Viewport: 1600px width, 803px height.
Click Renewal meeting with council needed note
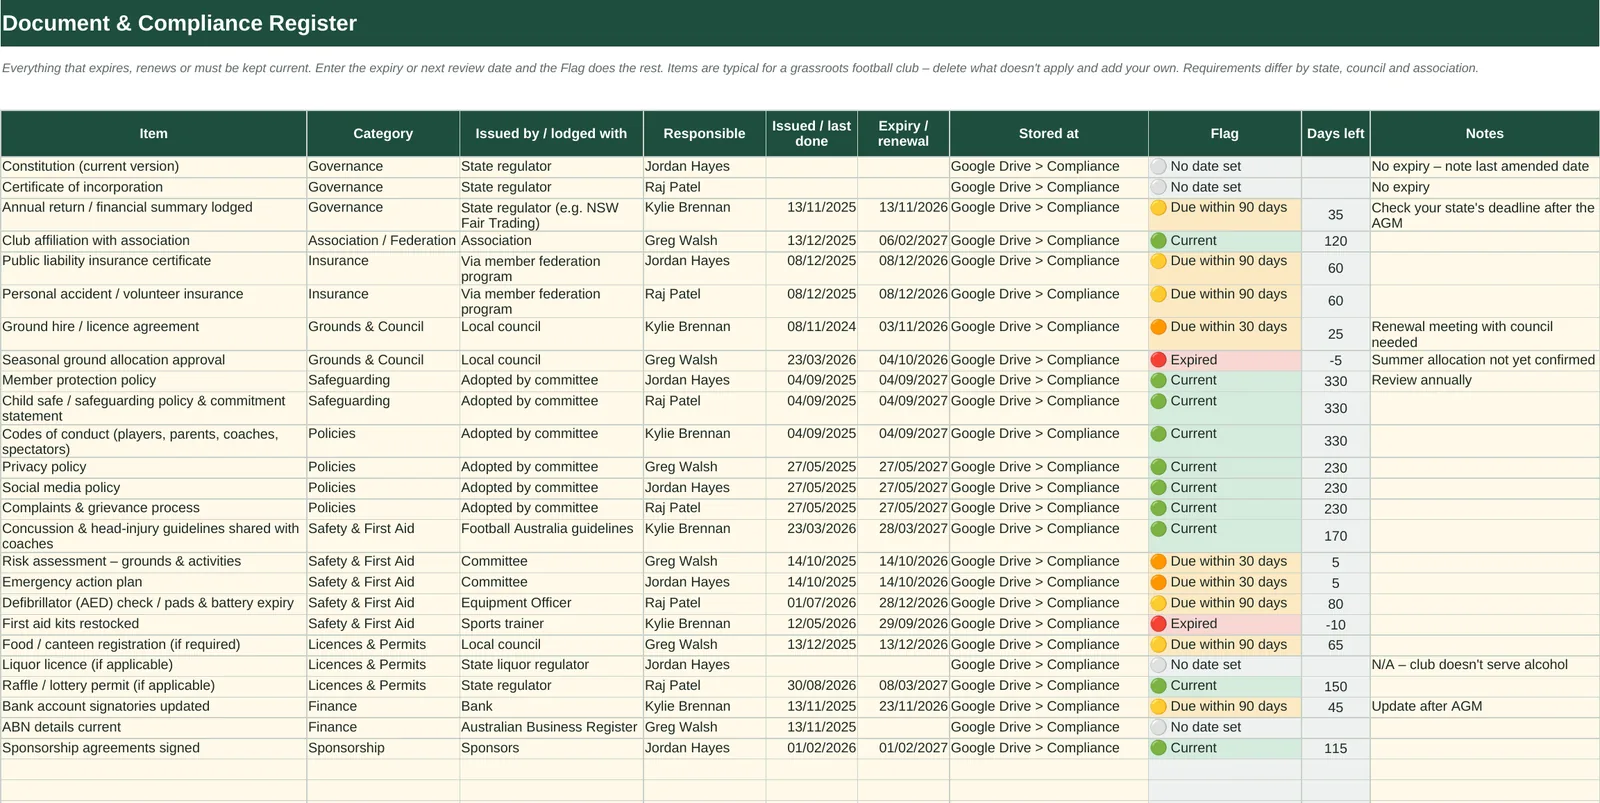click(1484, 334)
